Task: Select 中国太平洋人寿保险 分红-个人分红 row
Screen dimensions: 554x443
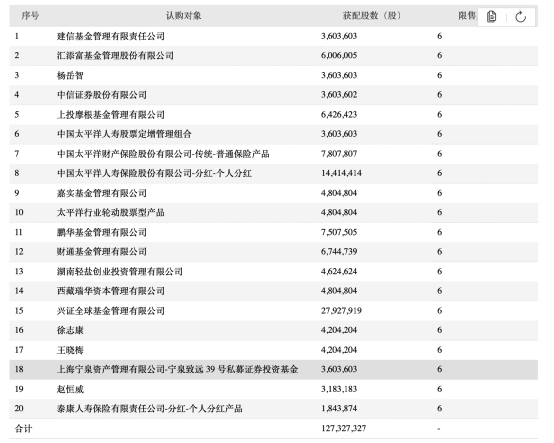Action: [274, 173]
